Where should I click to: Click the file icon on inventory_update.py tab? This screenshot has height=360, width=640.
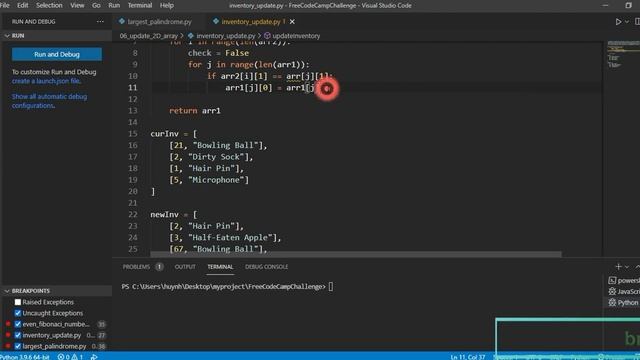pos(216,21)
